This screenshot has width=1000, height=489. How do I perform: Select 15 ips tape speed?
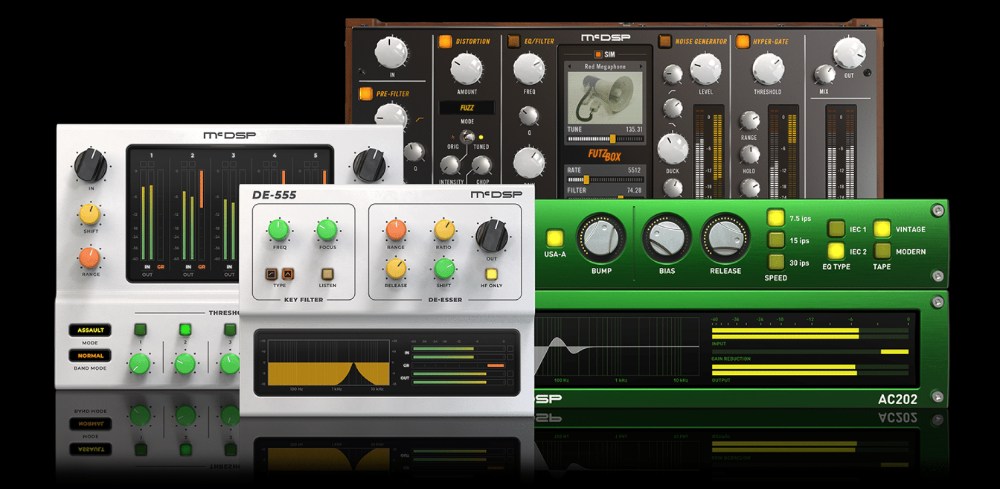776,240
